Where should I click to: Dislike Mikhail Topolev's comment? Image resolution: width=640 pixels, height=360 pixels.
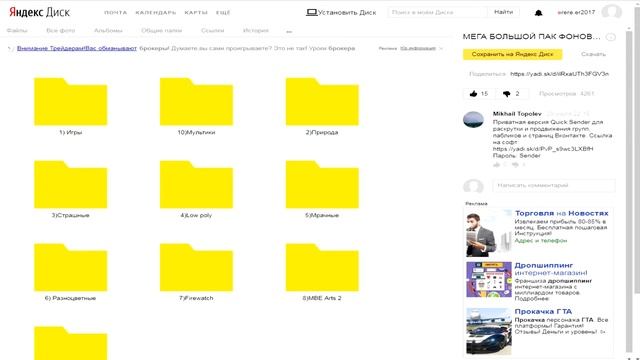point(515,165)
